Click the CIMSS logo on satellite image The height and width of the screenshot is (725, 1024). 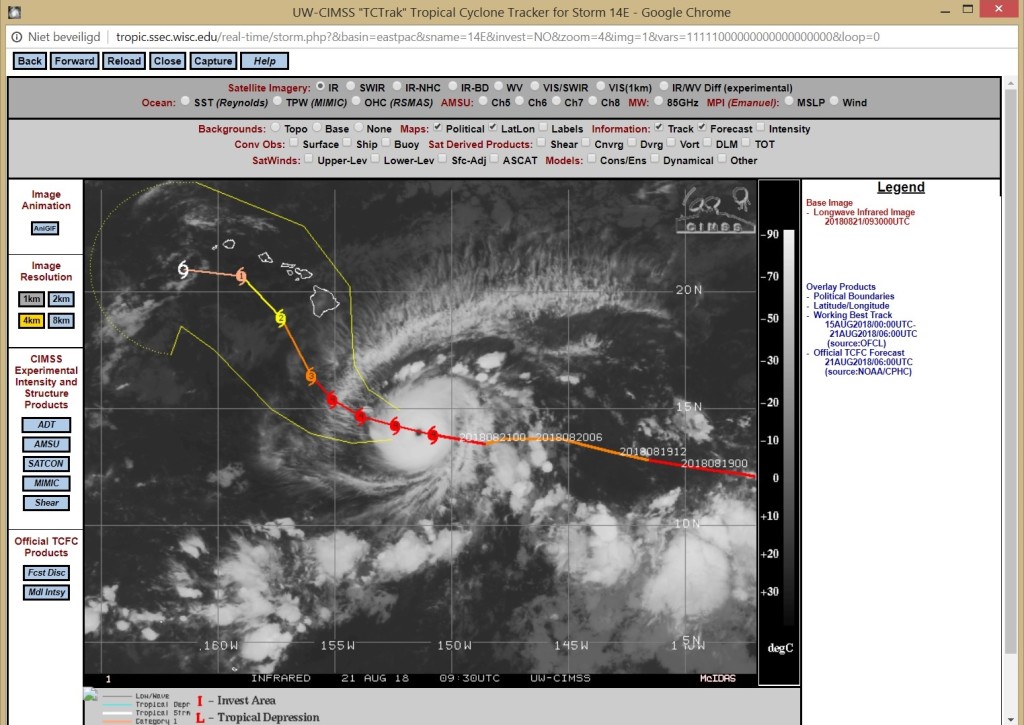tap(715, 212)
